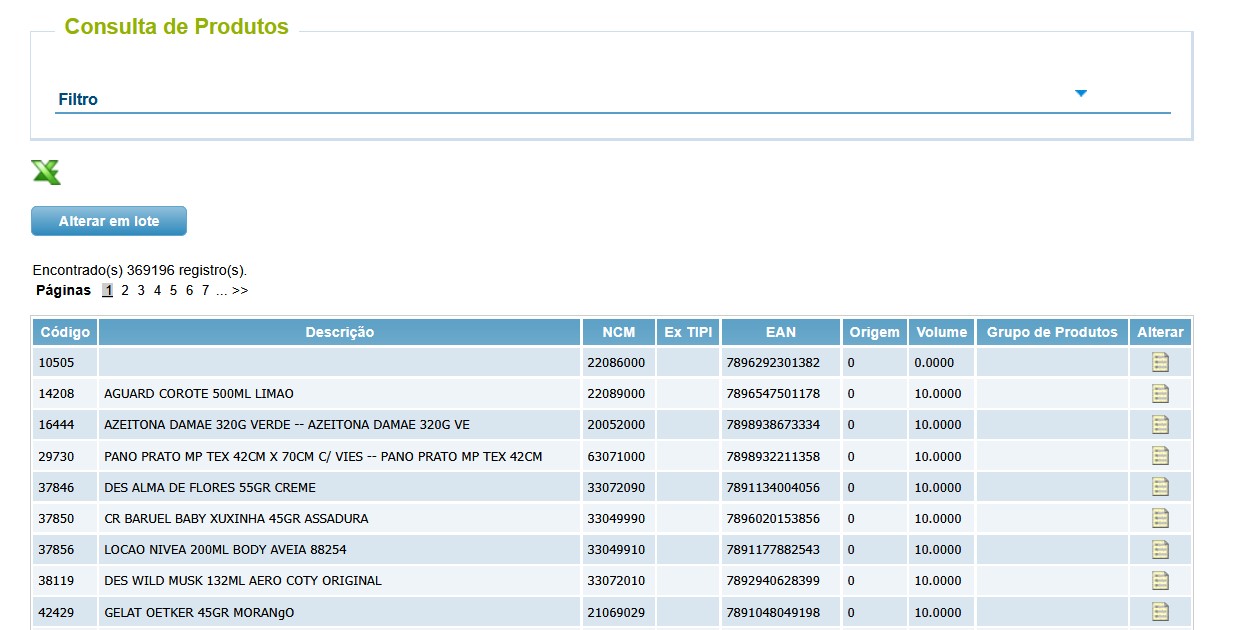Open edit icon for product 10505
Viewport: 1242px width, 630px height.
1160,362
